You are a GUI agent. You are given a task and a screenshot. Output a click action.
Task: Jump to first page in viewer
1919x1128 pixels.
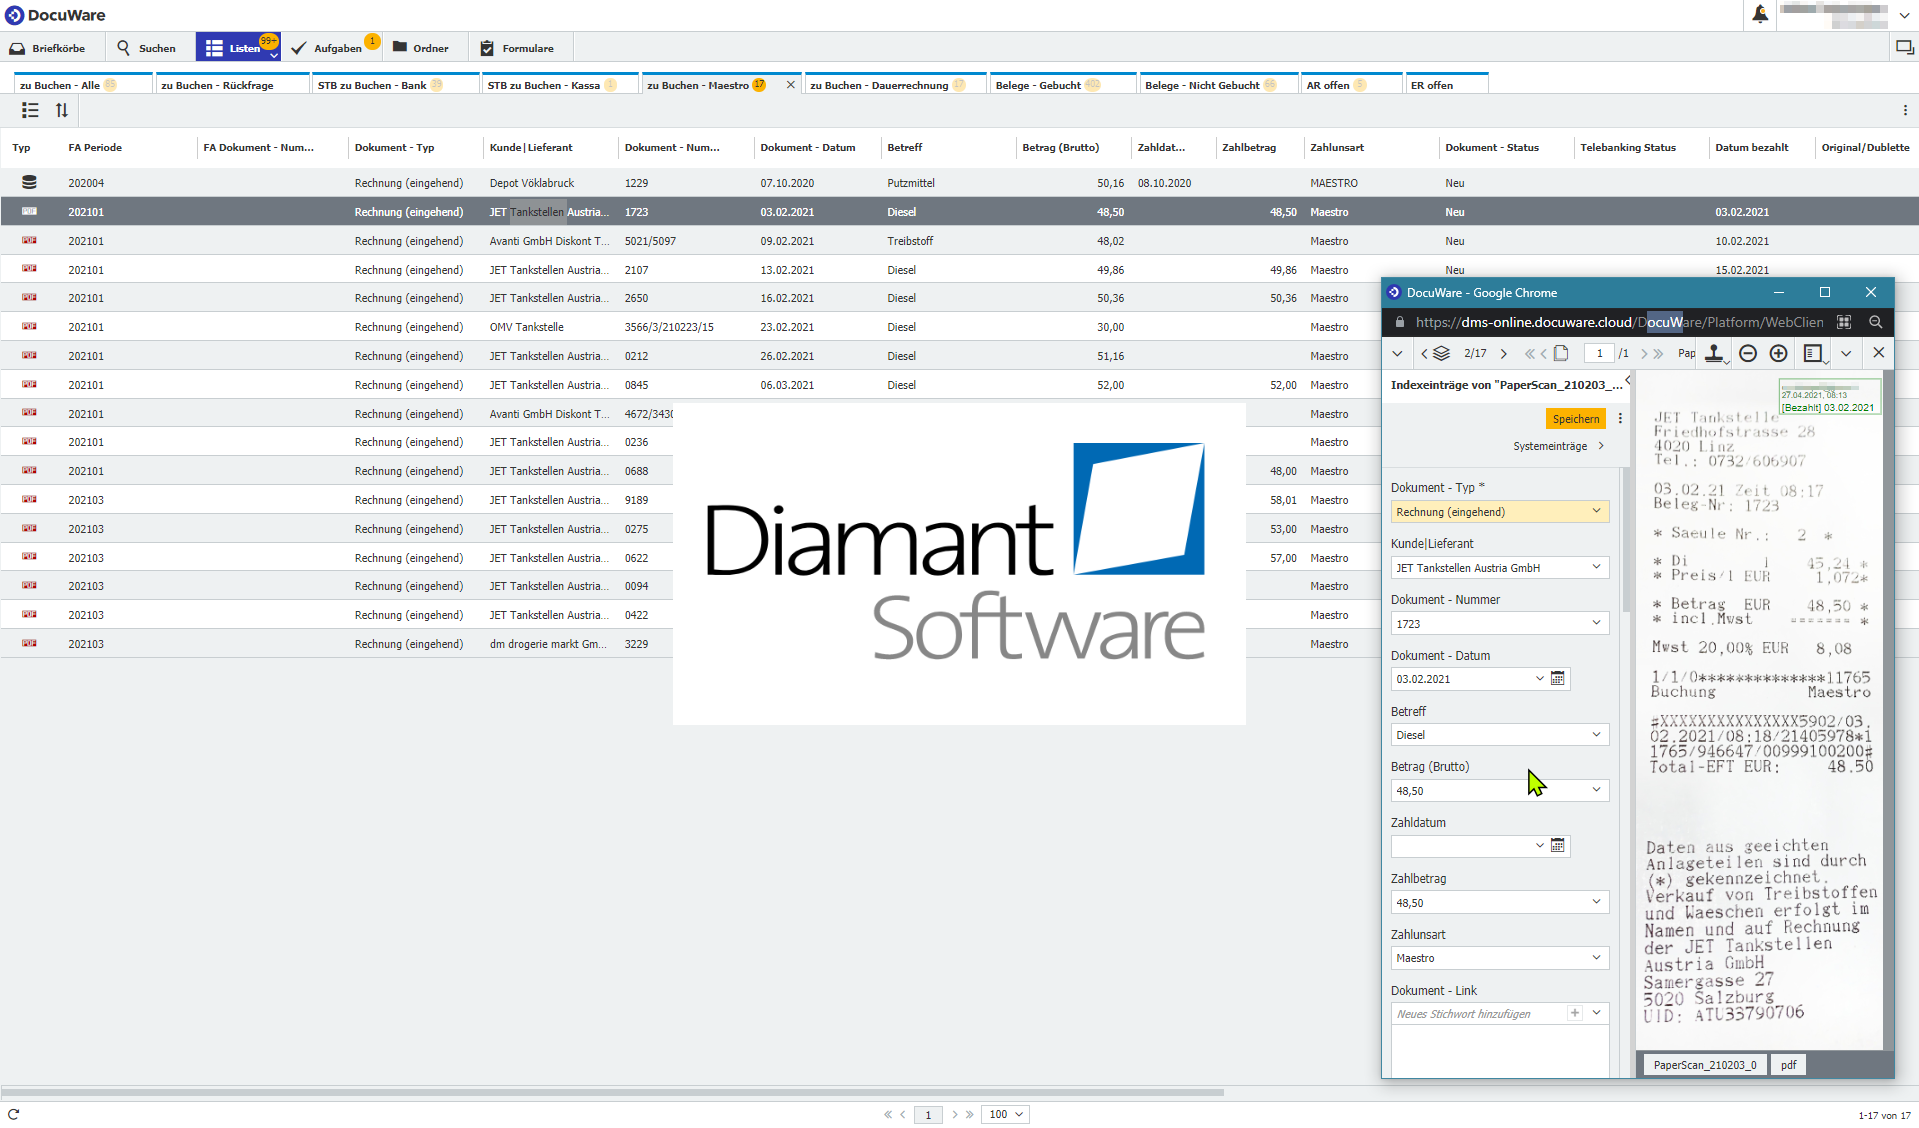[1529, 353]
